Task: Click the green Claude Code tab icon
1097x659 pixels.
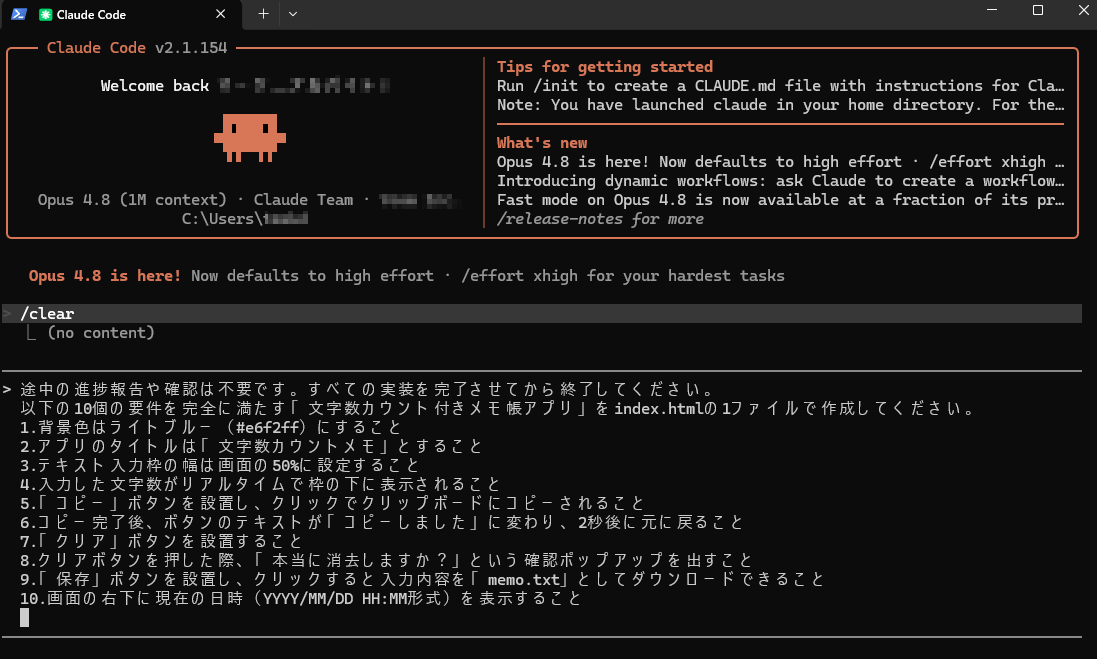Action: (x=45, y=15)
